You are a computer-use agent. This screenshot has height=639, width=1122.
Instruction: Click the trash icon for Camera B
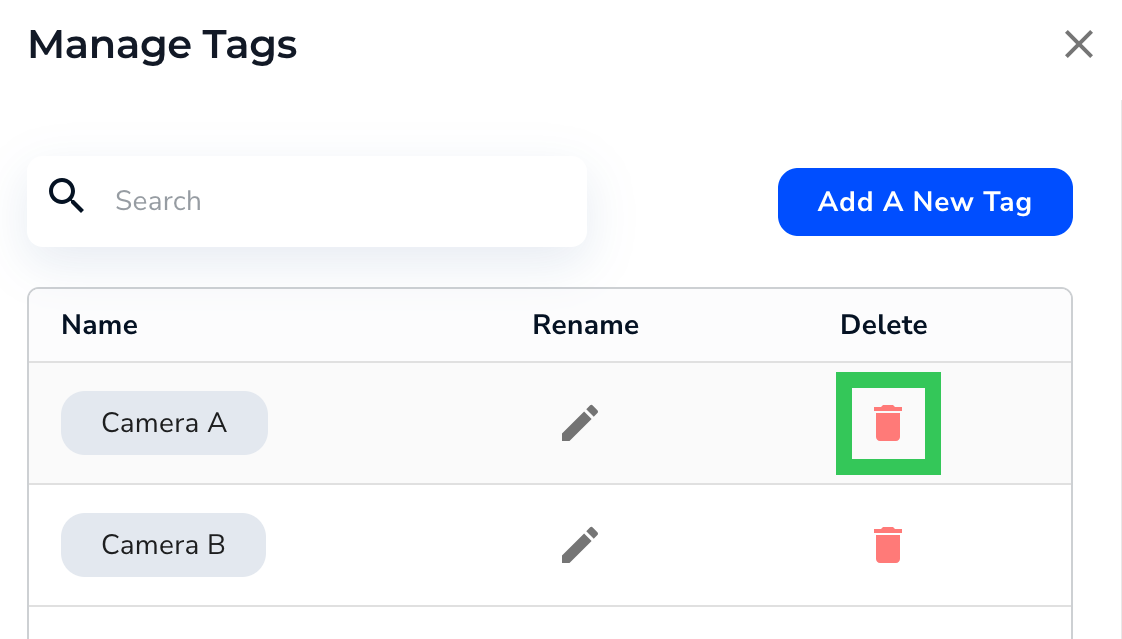tap(888, 545)
